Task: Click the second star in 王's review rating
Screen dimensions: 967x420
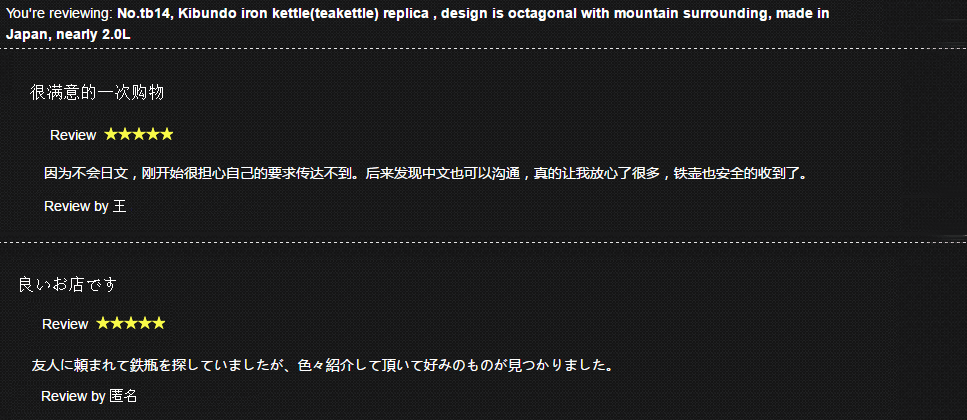Action: click(125, 134)
